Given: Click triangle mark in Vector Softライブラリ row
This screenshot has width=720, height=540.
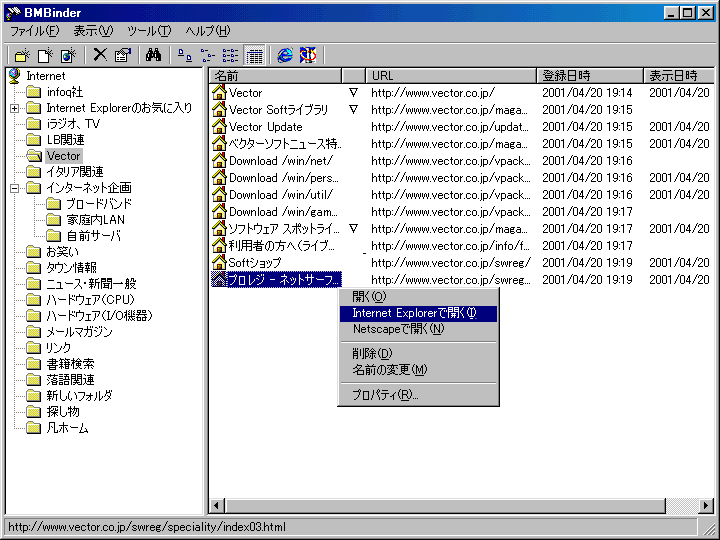Looking at the screenshot, I should pyautogui.click(x=353, y=109).
